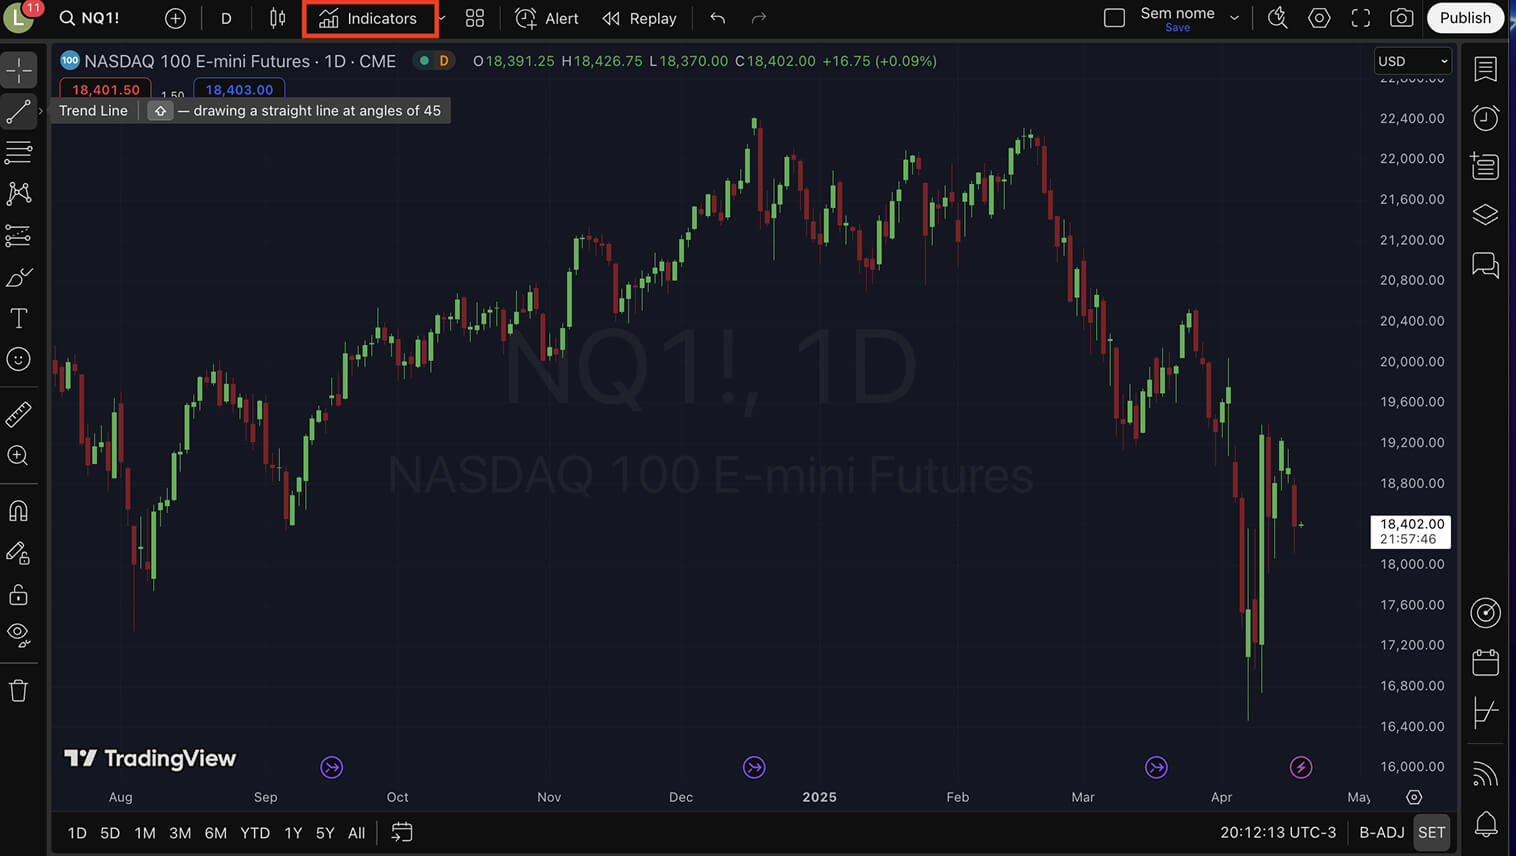The width and height of the screenshot is (1516, 856).
Task: Select the Brush drawing tool
Action: (x=19, y=277)
